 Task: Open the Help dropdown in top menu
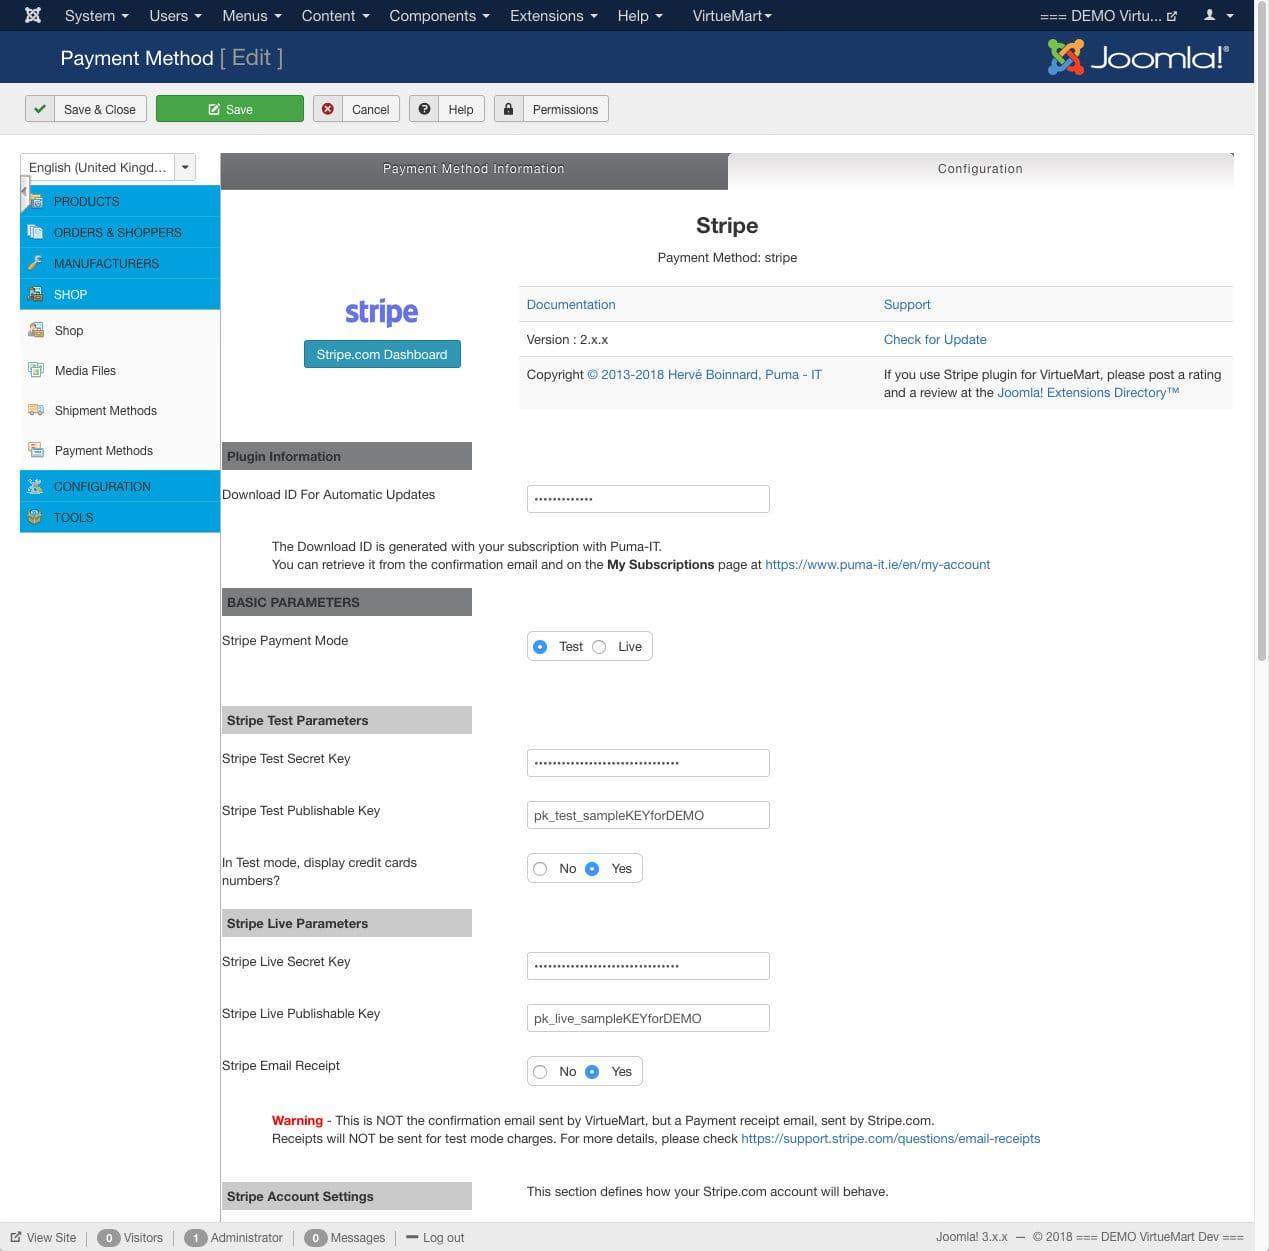tap(639, 15)
